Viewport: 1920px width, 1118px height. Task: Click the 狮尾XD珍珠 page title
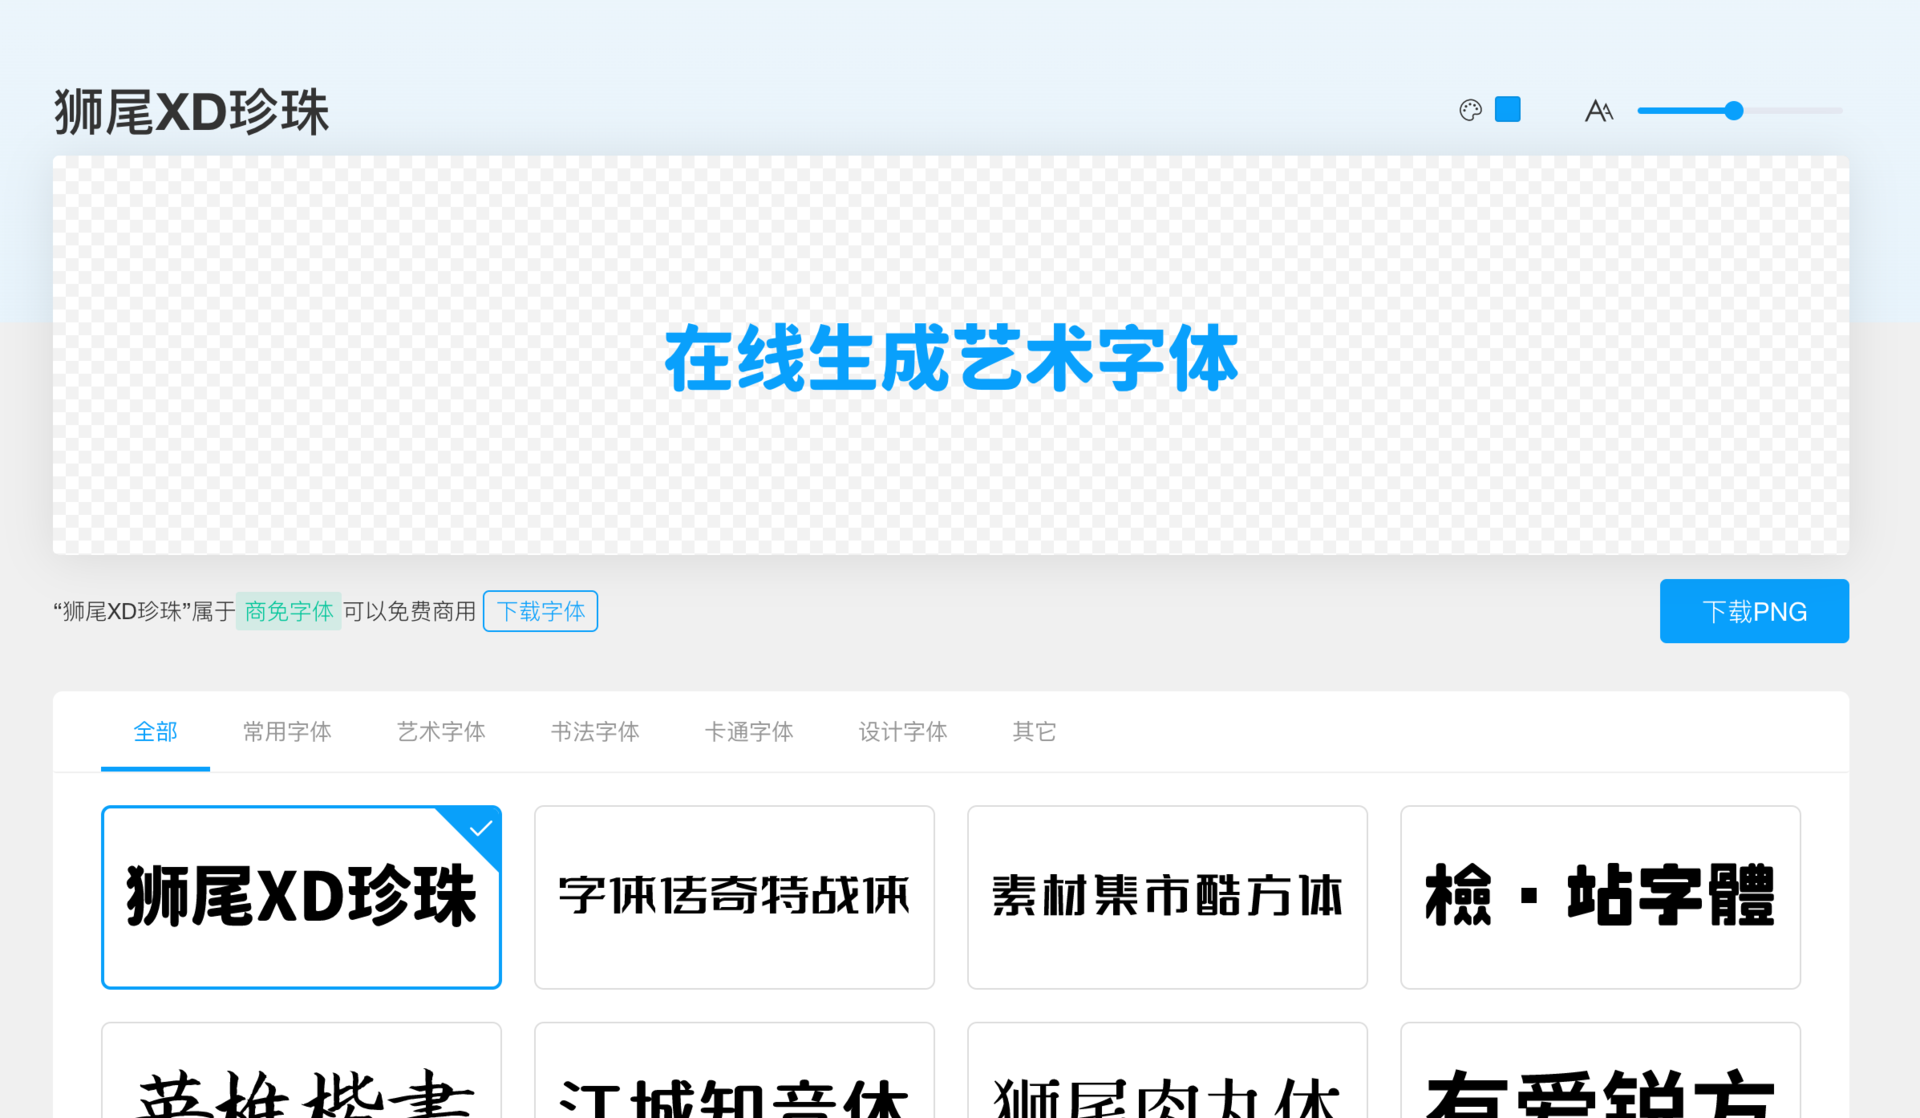pyautogui.click(x=191, y=112)
